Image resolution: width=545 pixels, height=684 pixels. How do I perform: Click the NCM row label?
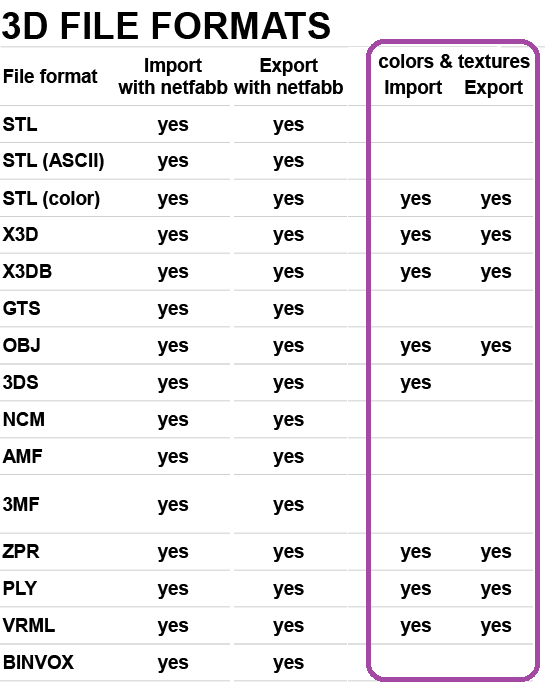24,420
